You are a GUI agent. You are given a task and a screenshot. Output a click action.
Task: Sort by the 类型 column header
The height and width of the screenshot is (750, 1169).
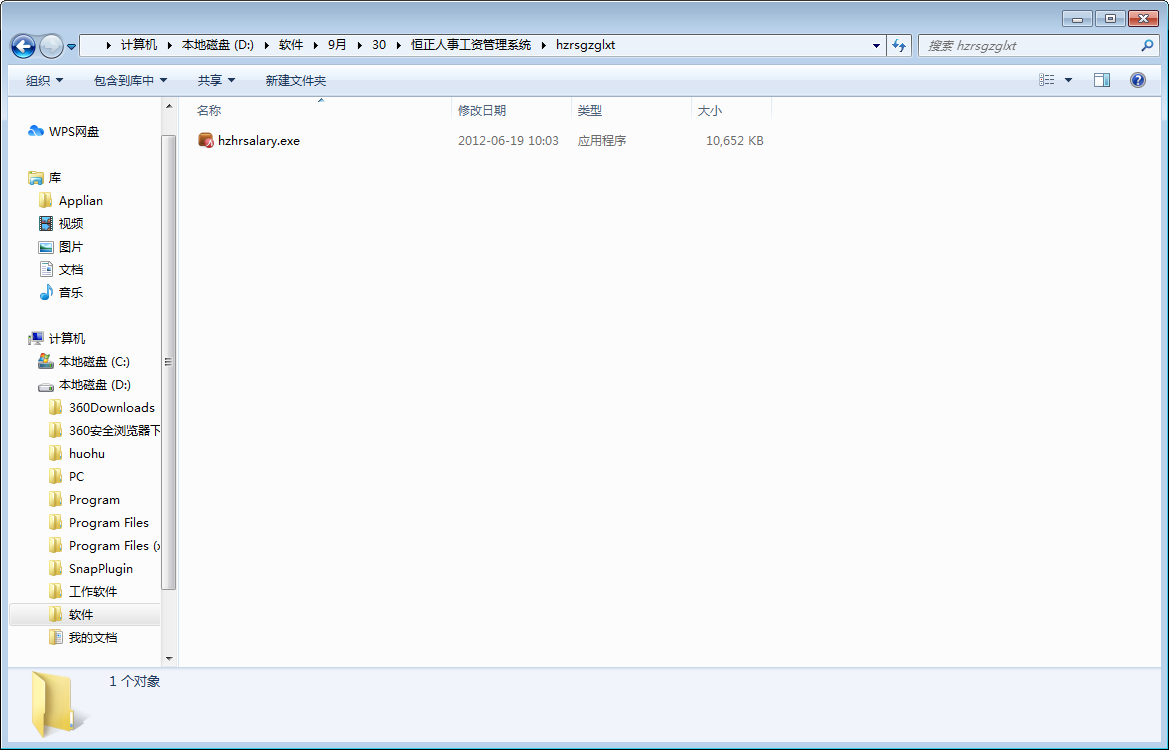[x=631, y=110]
